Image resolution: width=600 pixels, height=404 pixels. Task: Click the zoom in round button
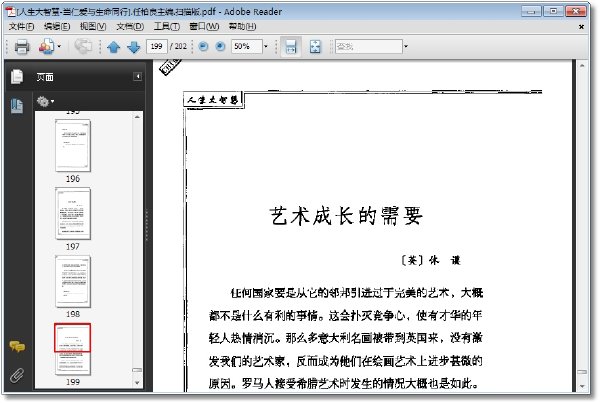220,47
